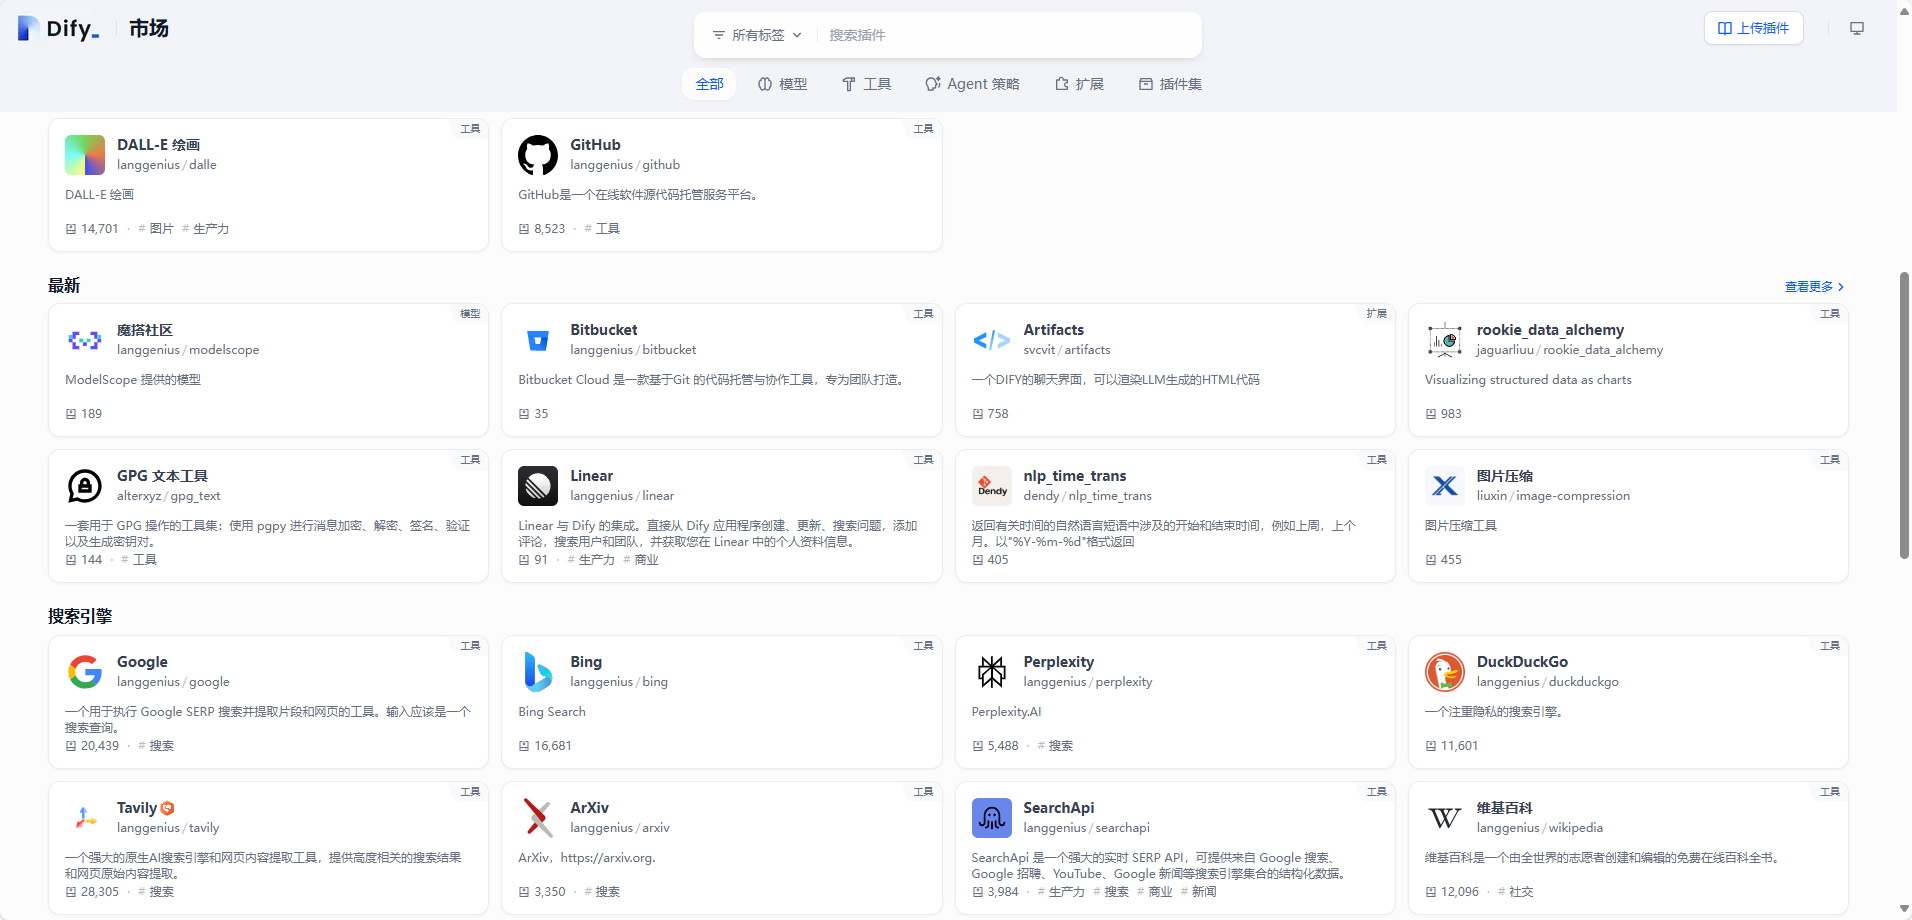The width and height of the screenshot is (1912, 920).
Task: Click the GitHub plugin icon
Action: tap(538, 155)
